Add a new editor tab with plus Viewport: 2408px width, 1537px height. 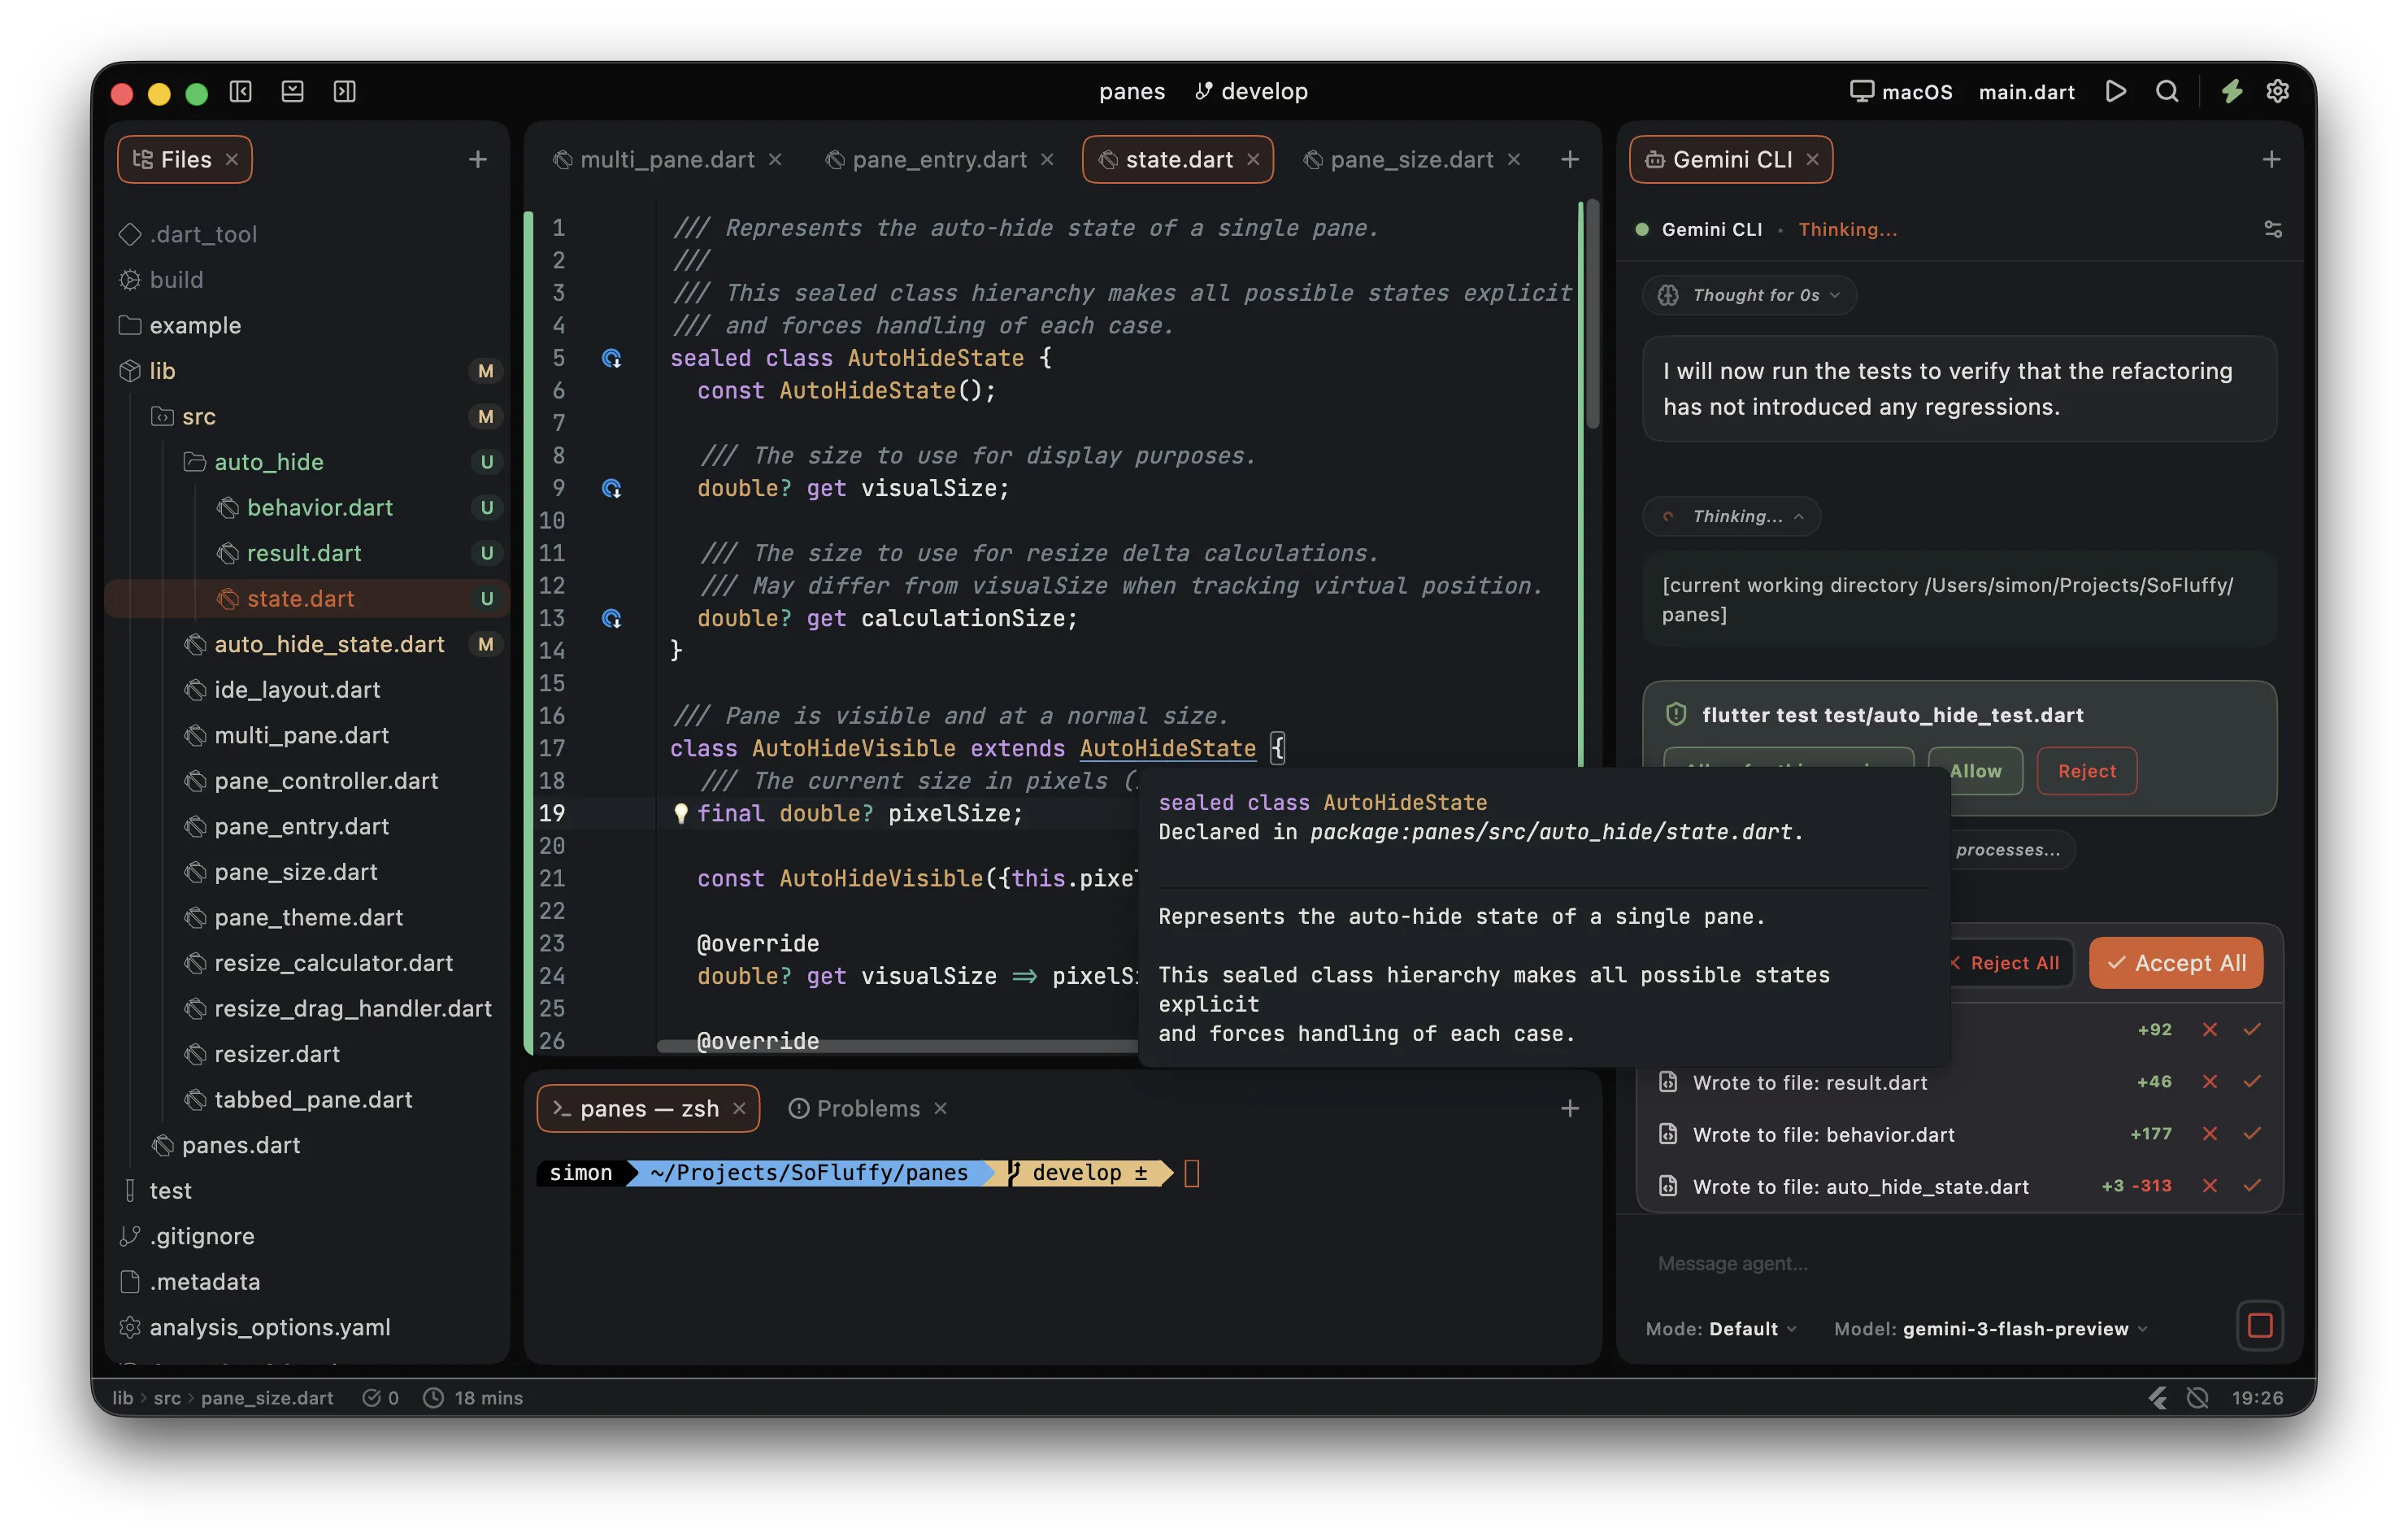tap(1570, 159)
